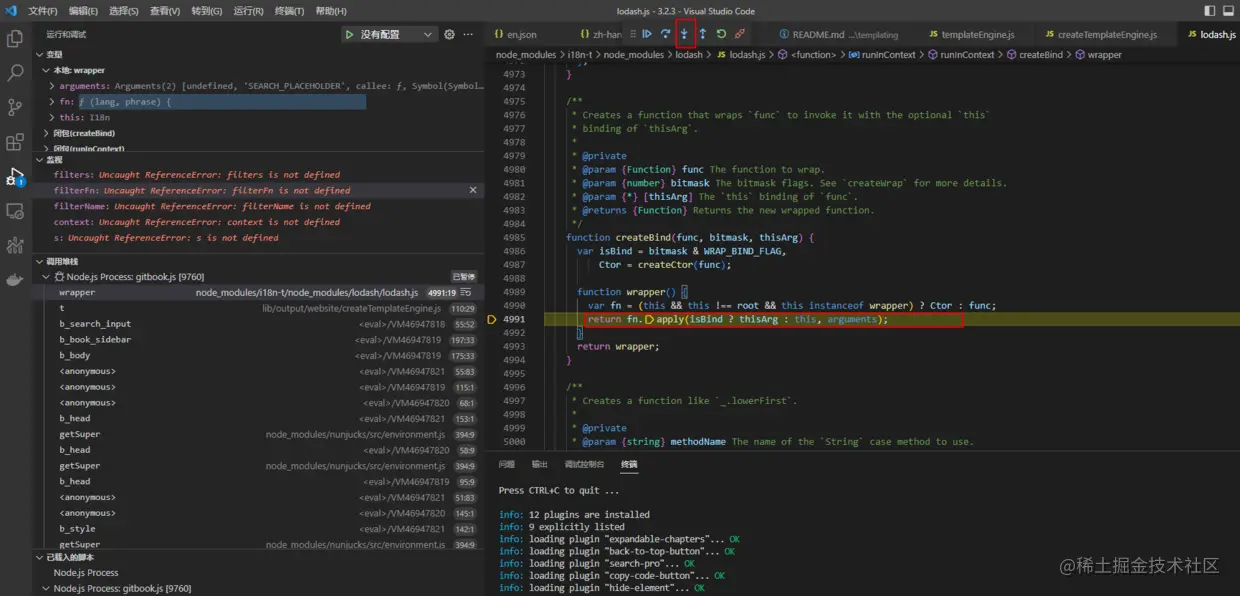The width and height of the screenshot is (1240, 596).
Task: Open launch.json with the gear icon
Action: point(449,34)
